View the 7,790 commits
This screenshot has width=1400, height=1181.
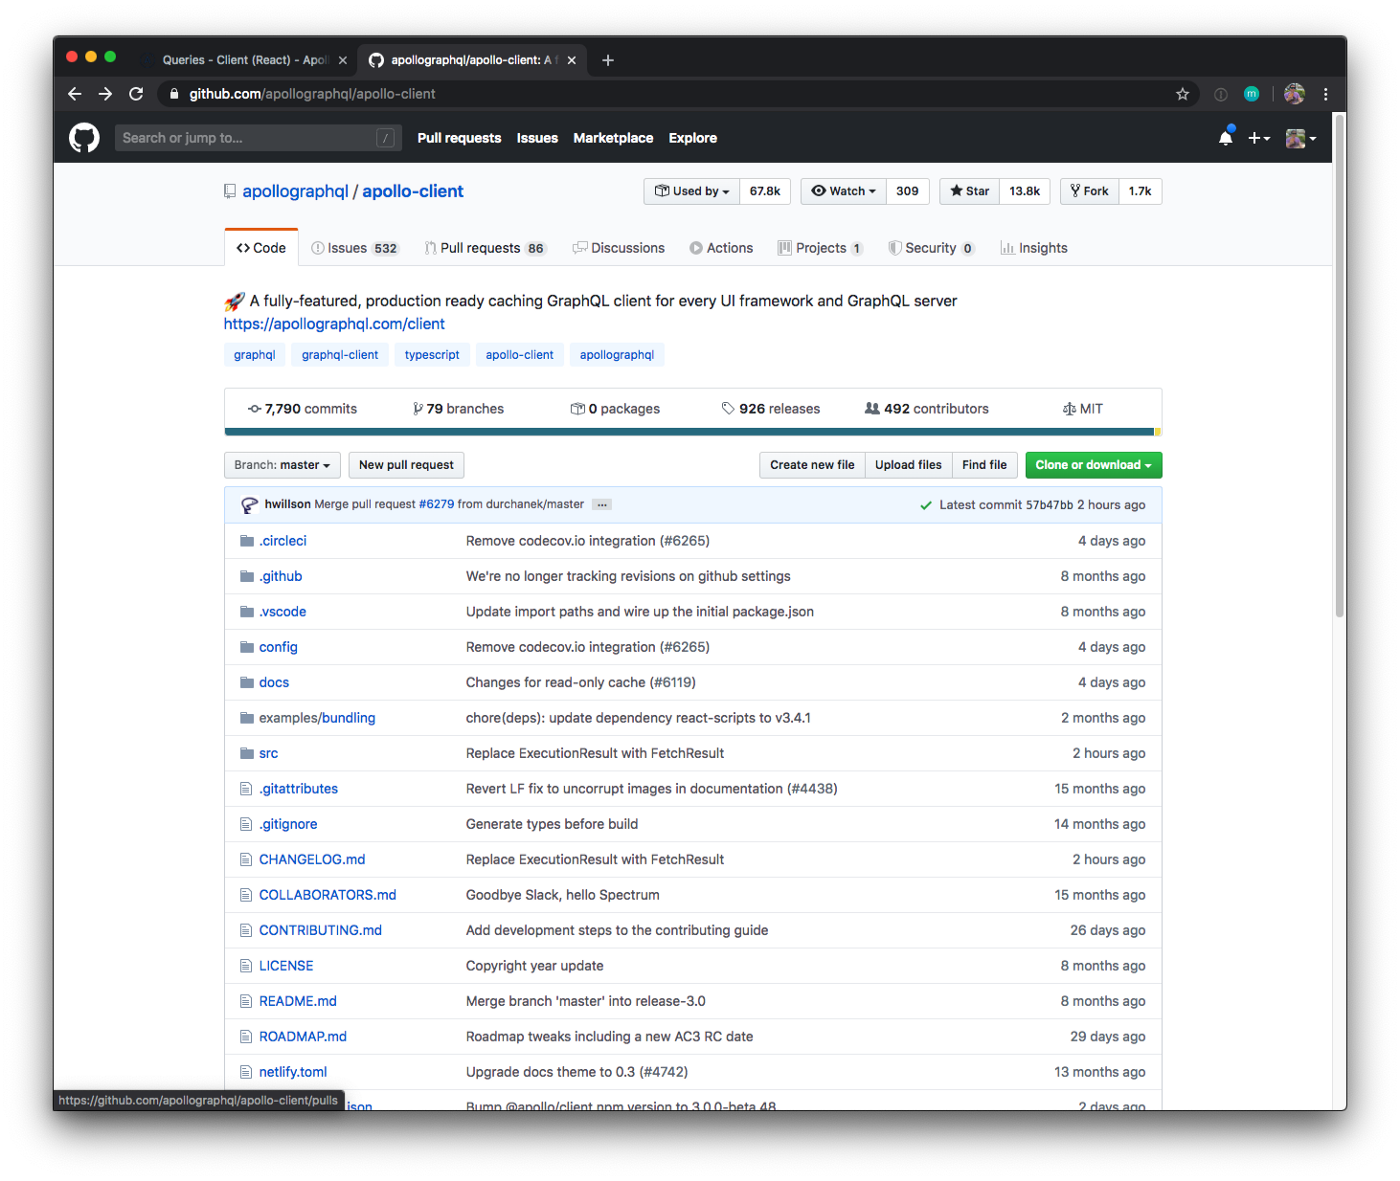pos(302,409)
